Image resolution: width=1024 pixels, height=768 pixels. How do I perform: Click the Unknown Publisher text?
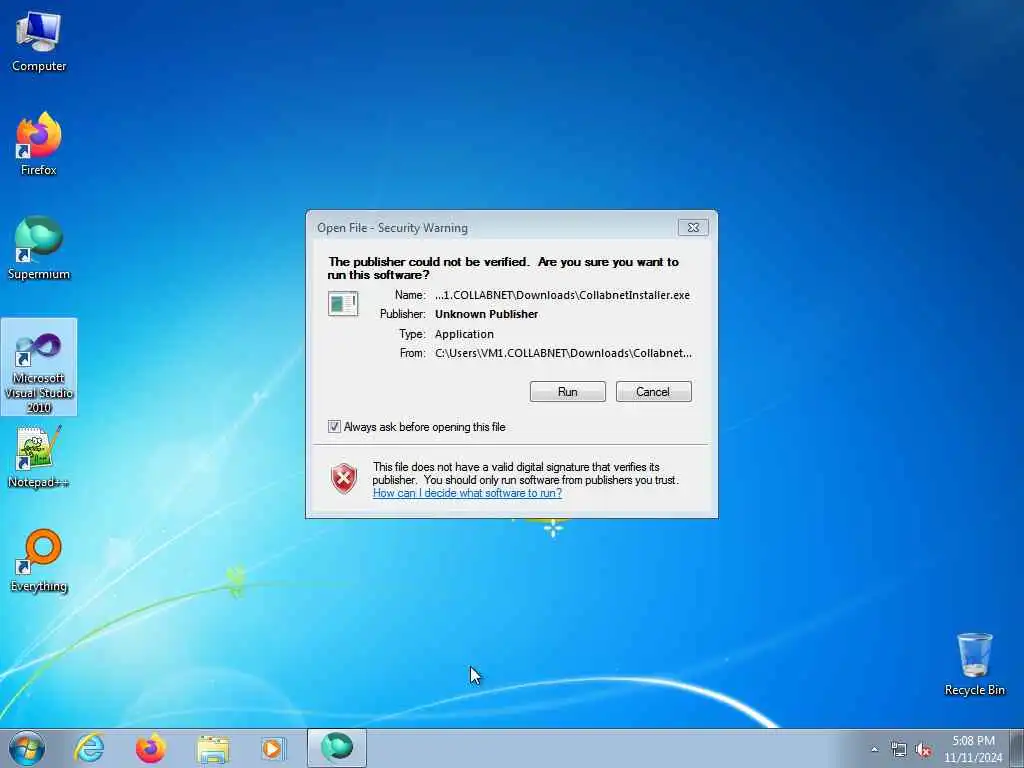pos(487,314)
